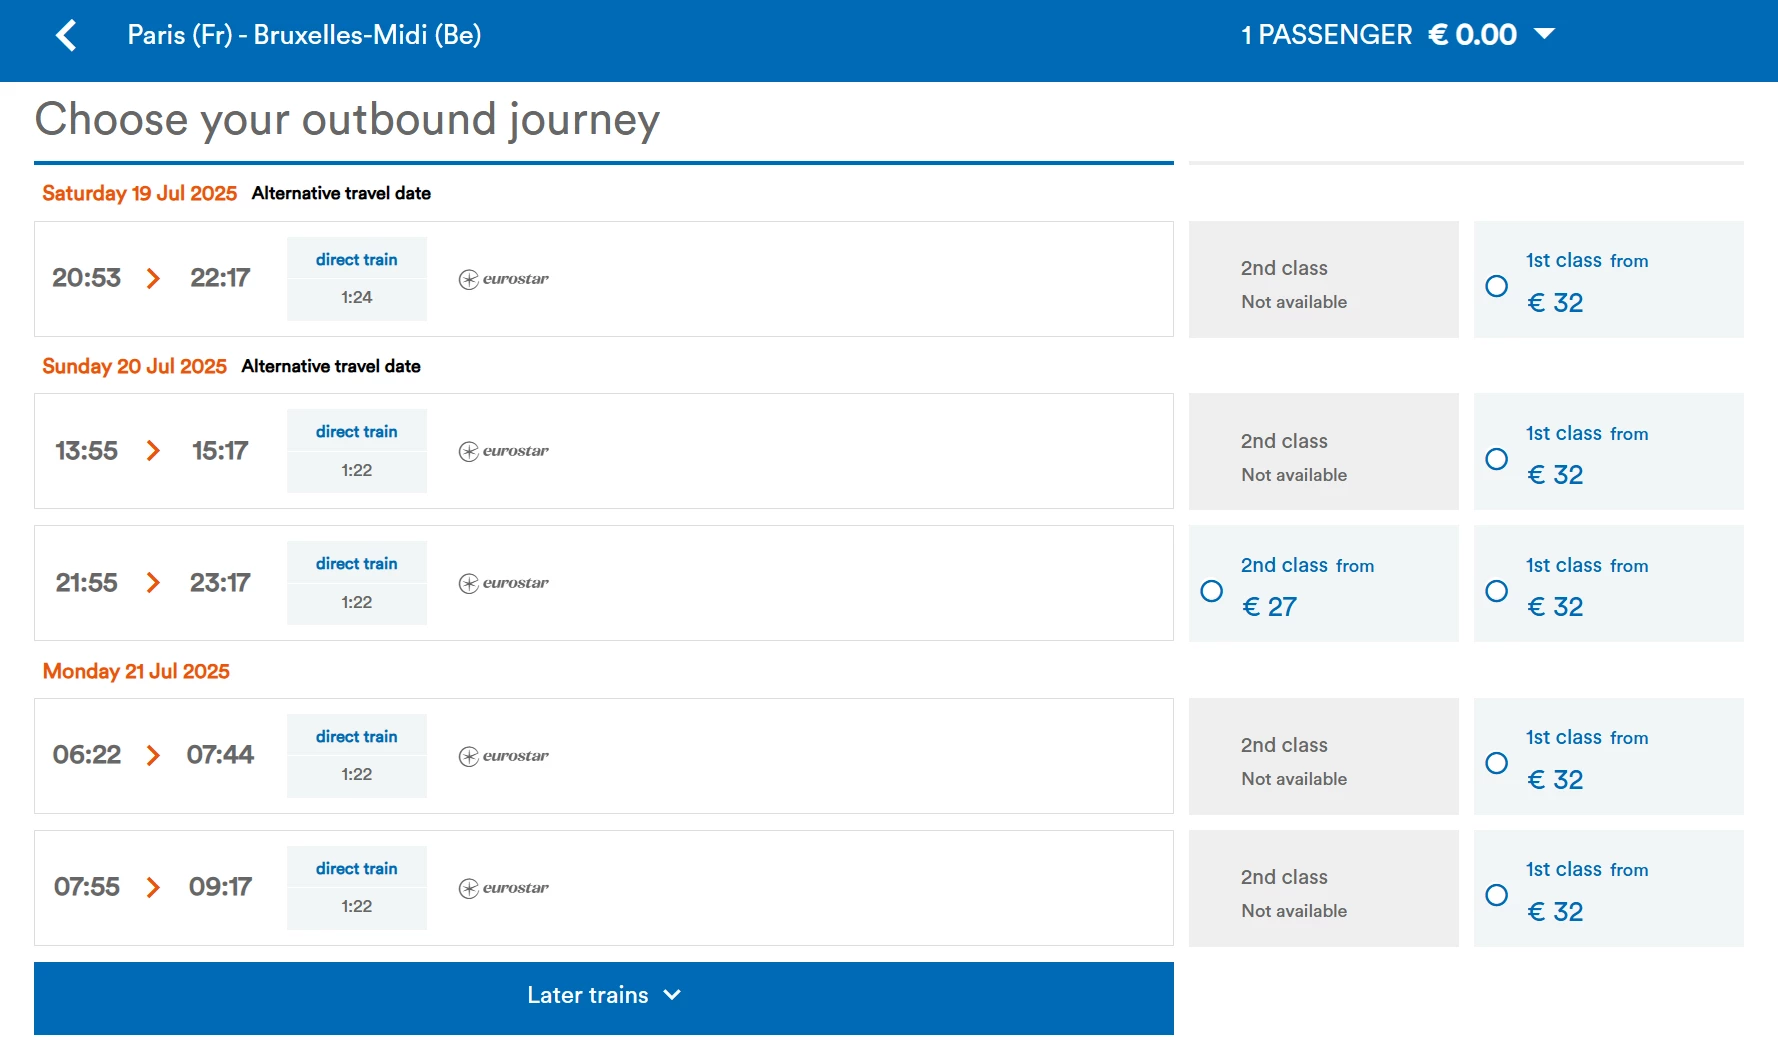Click the Eurostar logo on 13:55 journey

[x=504, y=451]
